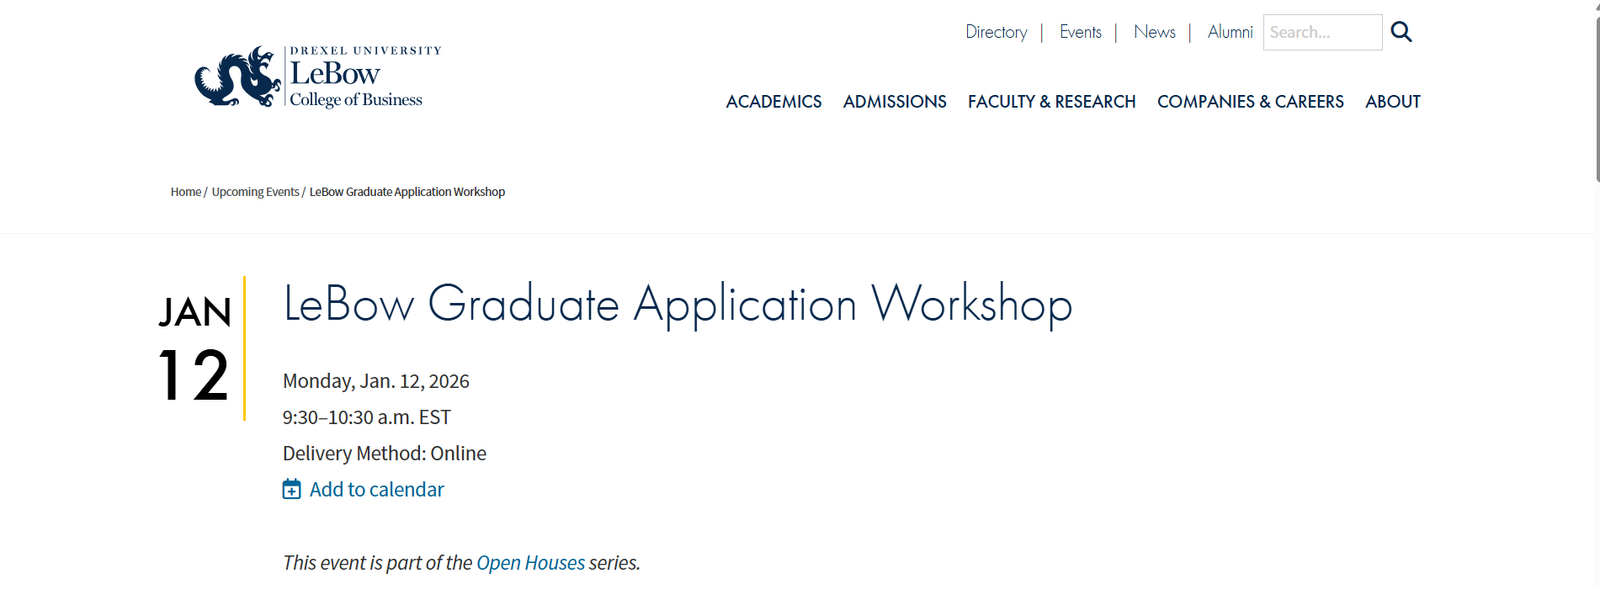Screen dimensions: 1600x589
Task: Open the Upcoming Events breadcrumb
Action: (255, 192)
